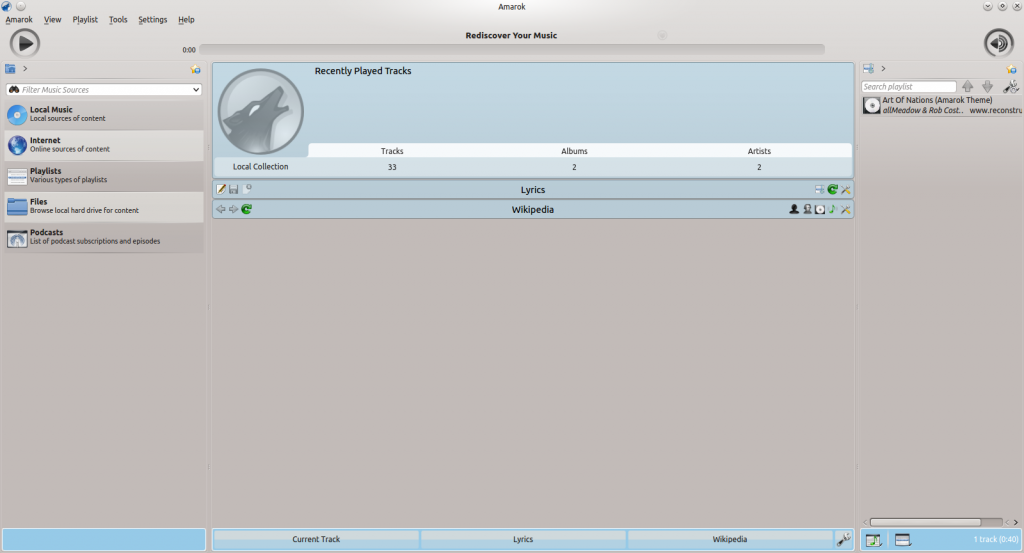Open the View menu
The image size is (1024, 553).
52,20
